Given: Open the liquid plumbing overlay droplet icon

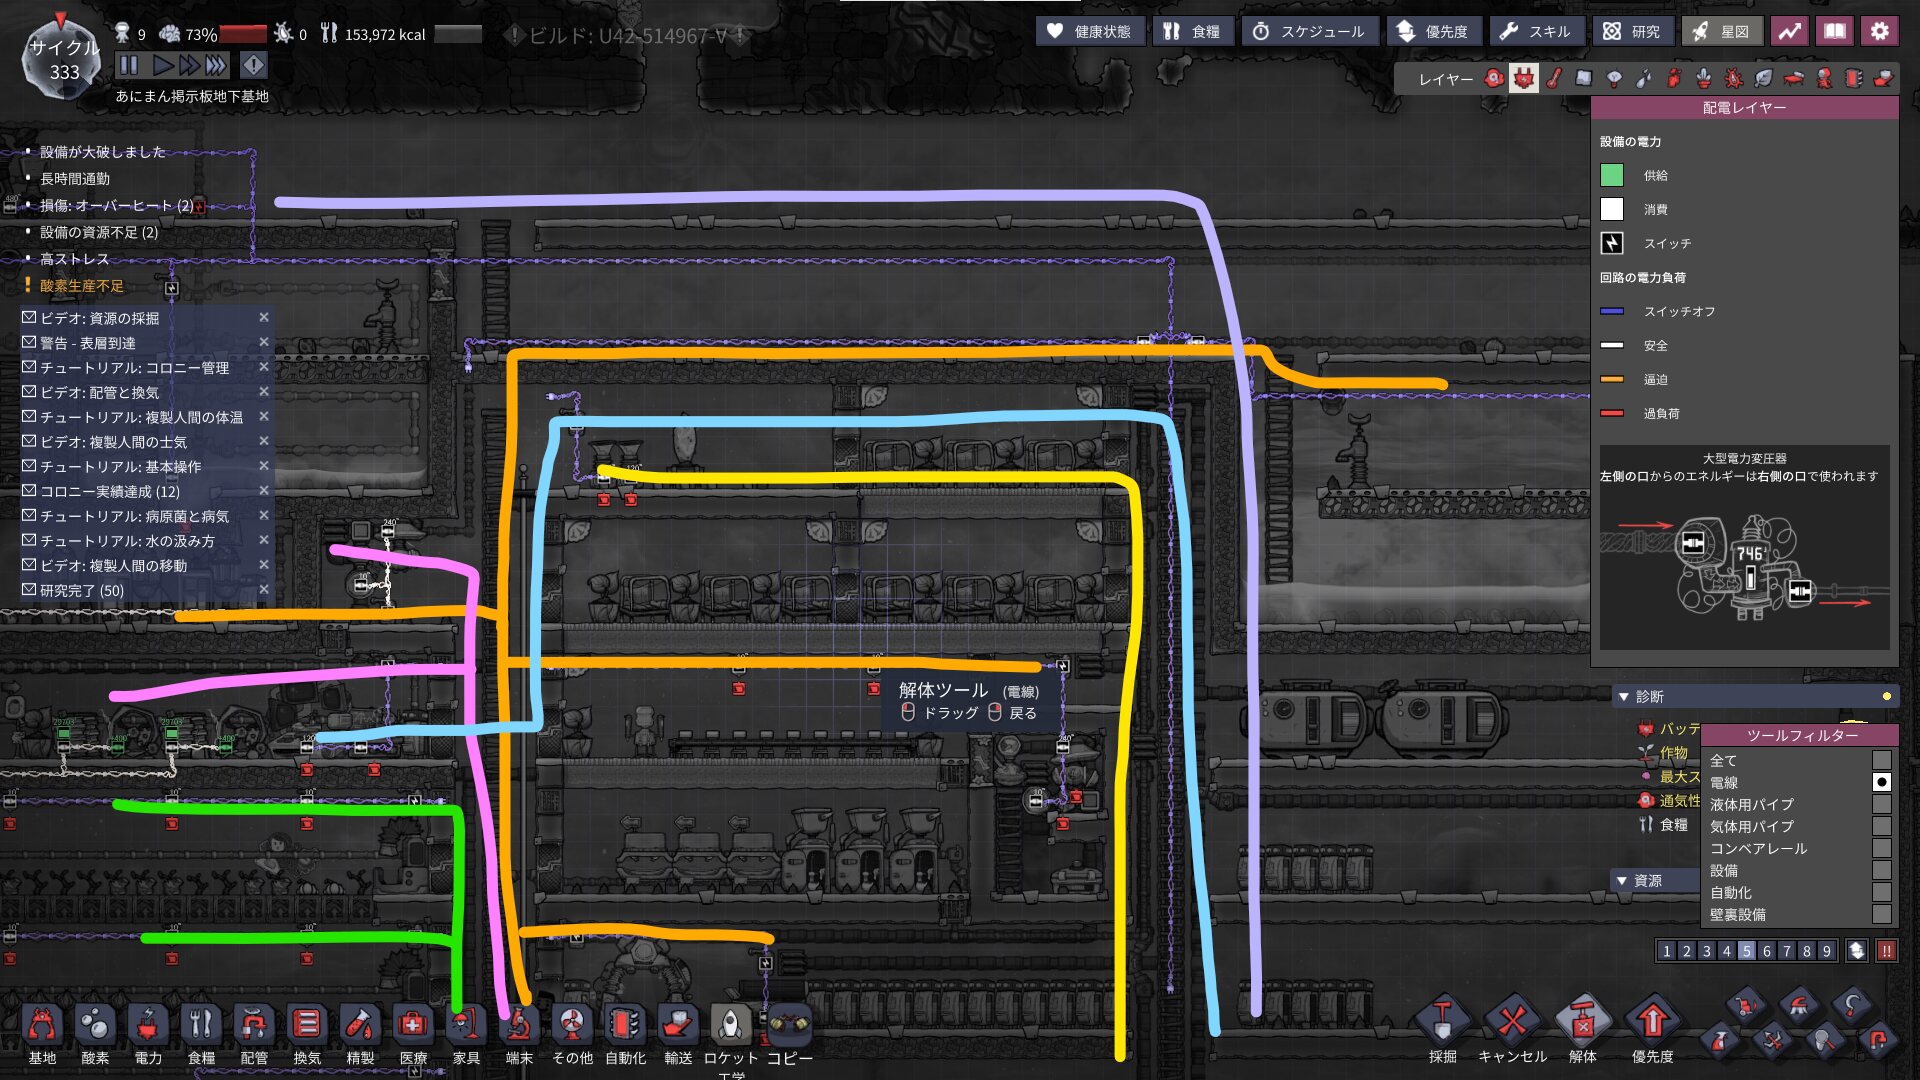Looking at the screenshot, I should click(x=1643, y=78).
